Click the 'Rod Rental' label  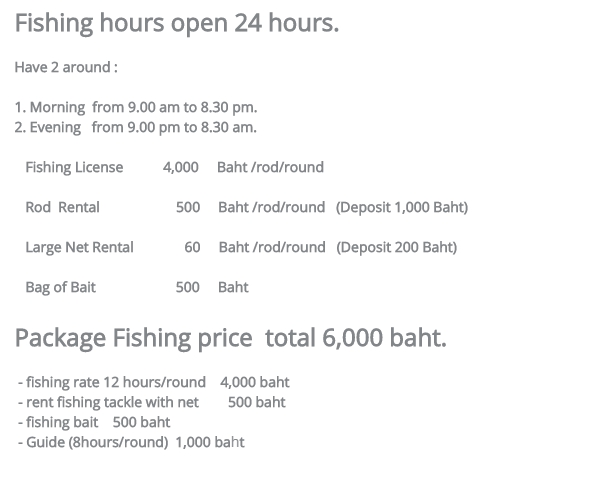[62, 207]
